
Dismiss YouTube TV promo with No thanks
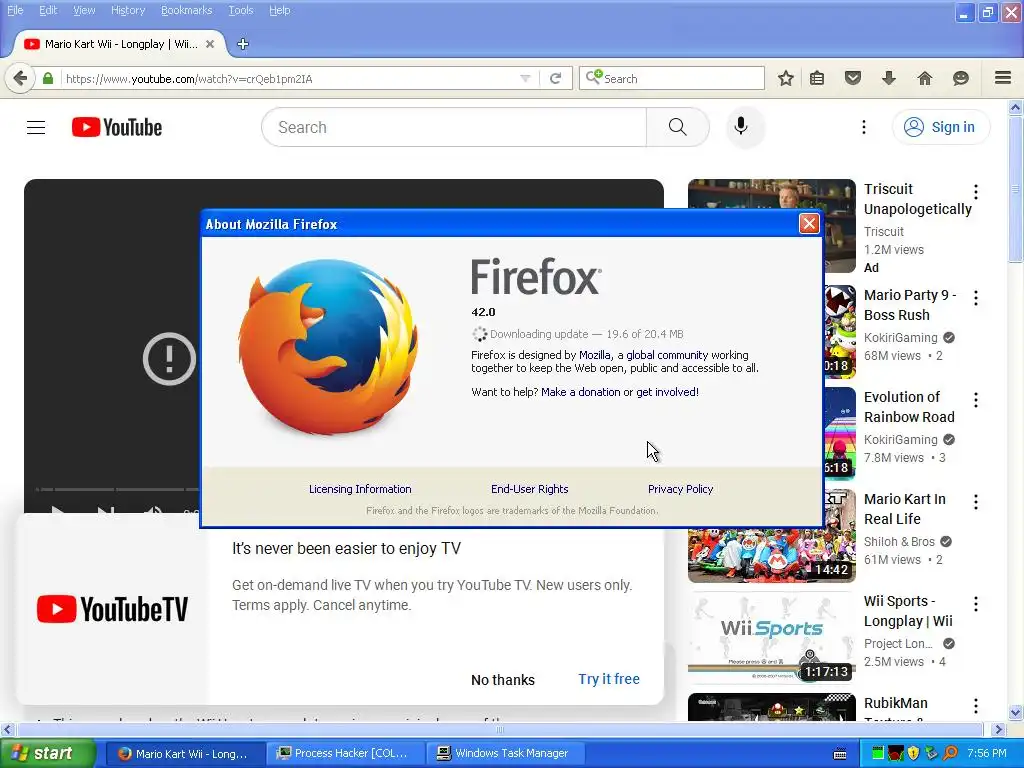tap(503, 680)
